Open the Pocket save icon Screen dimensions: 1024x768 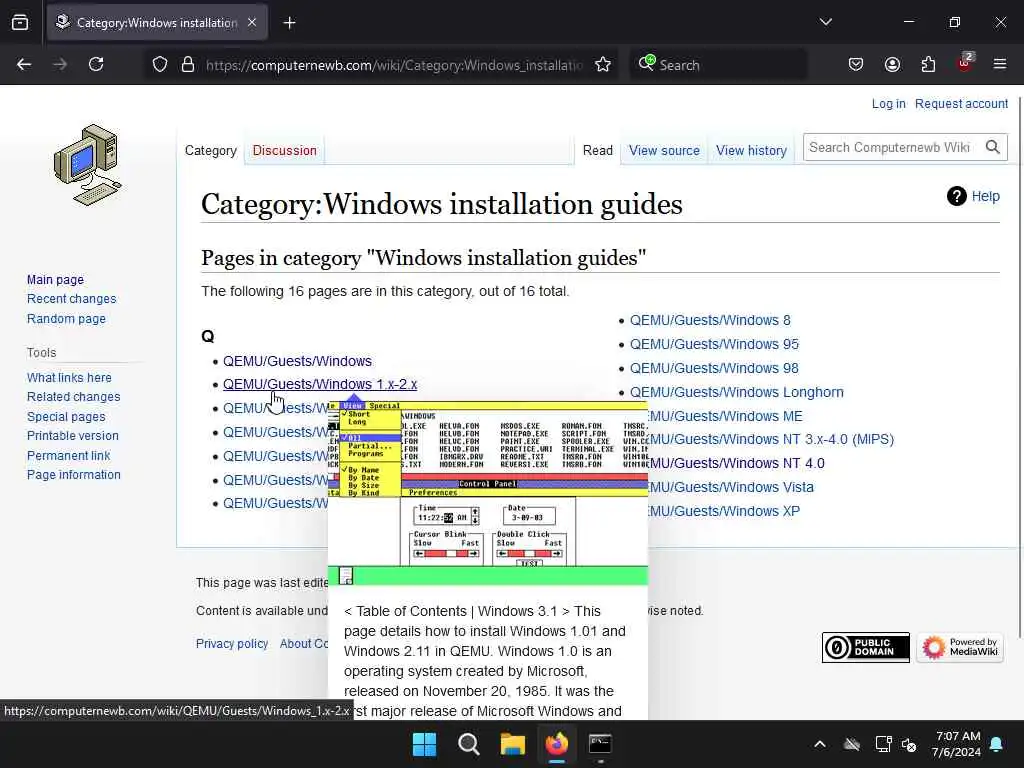point(856,64)
